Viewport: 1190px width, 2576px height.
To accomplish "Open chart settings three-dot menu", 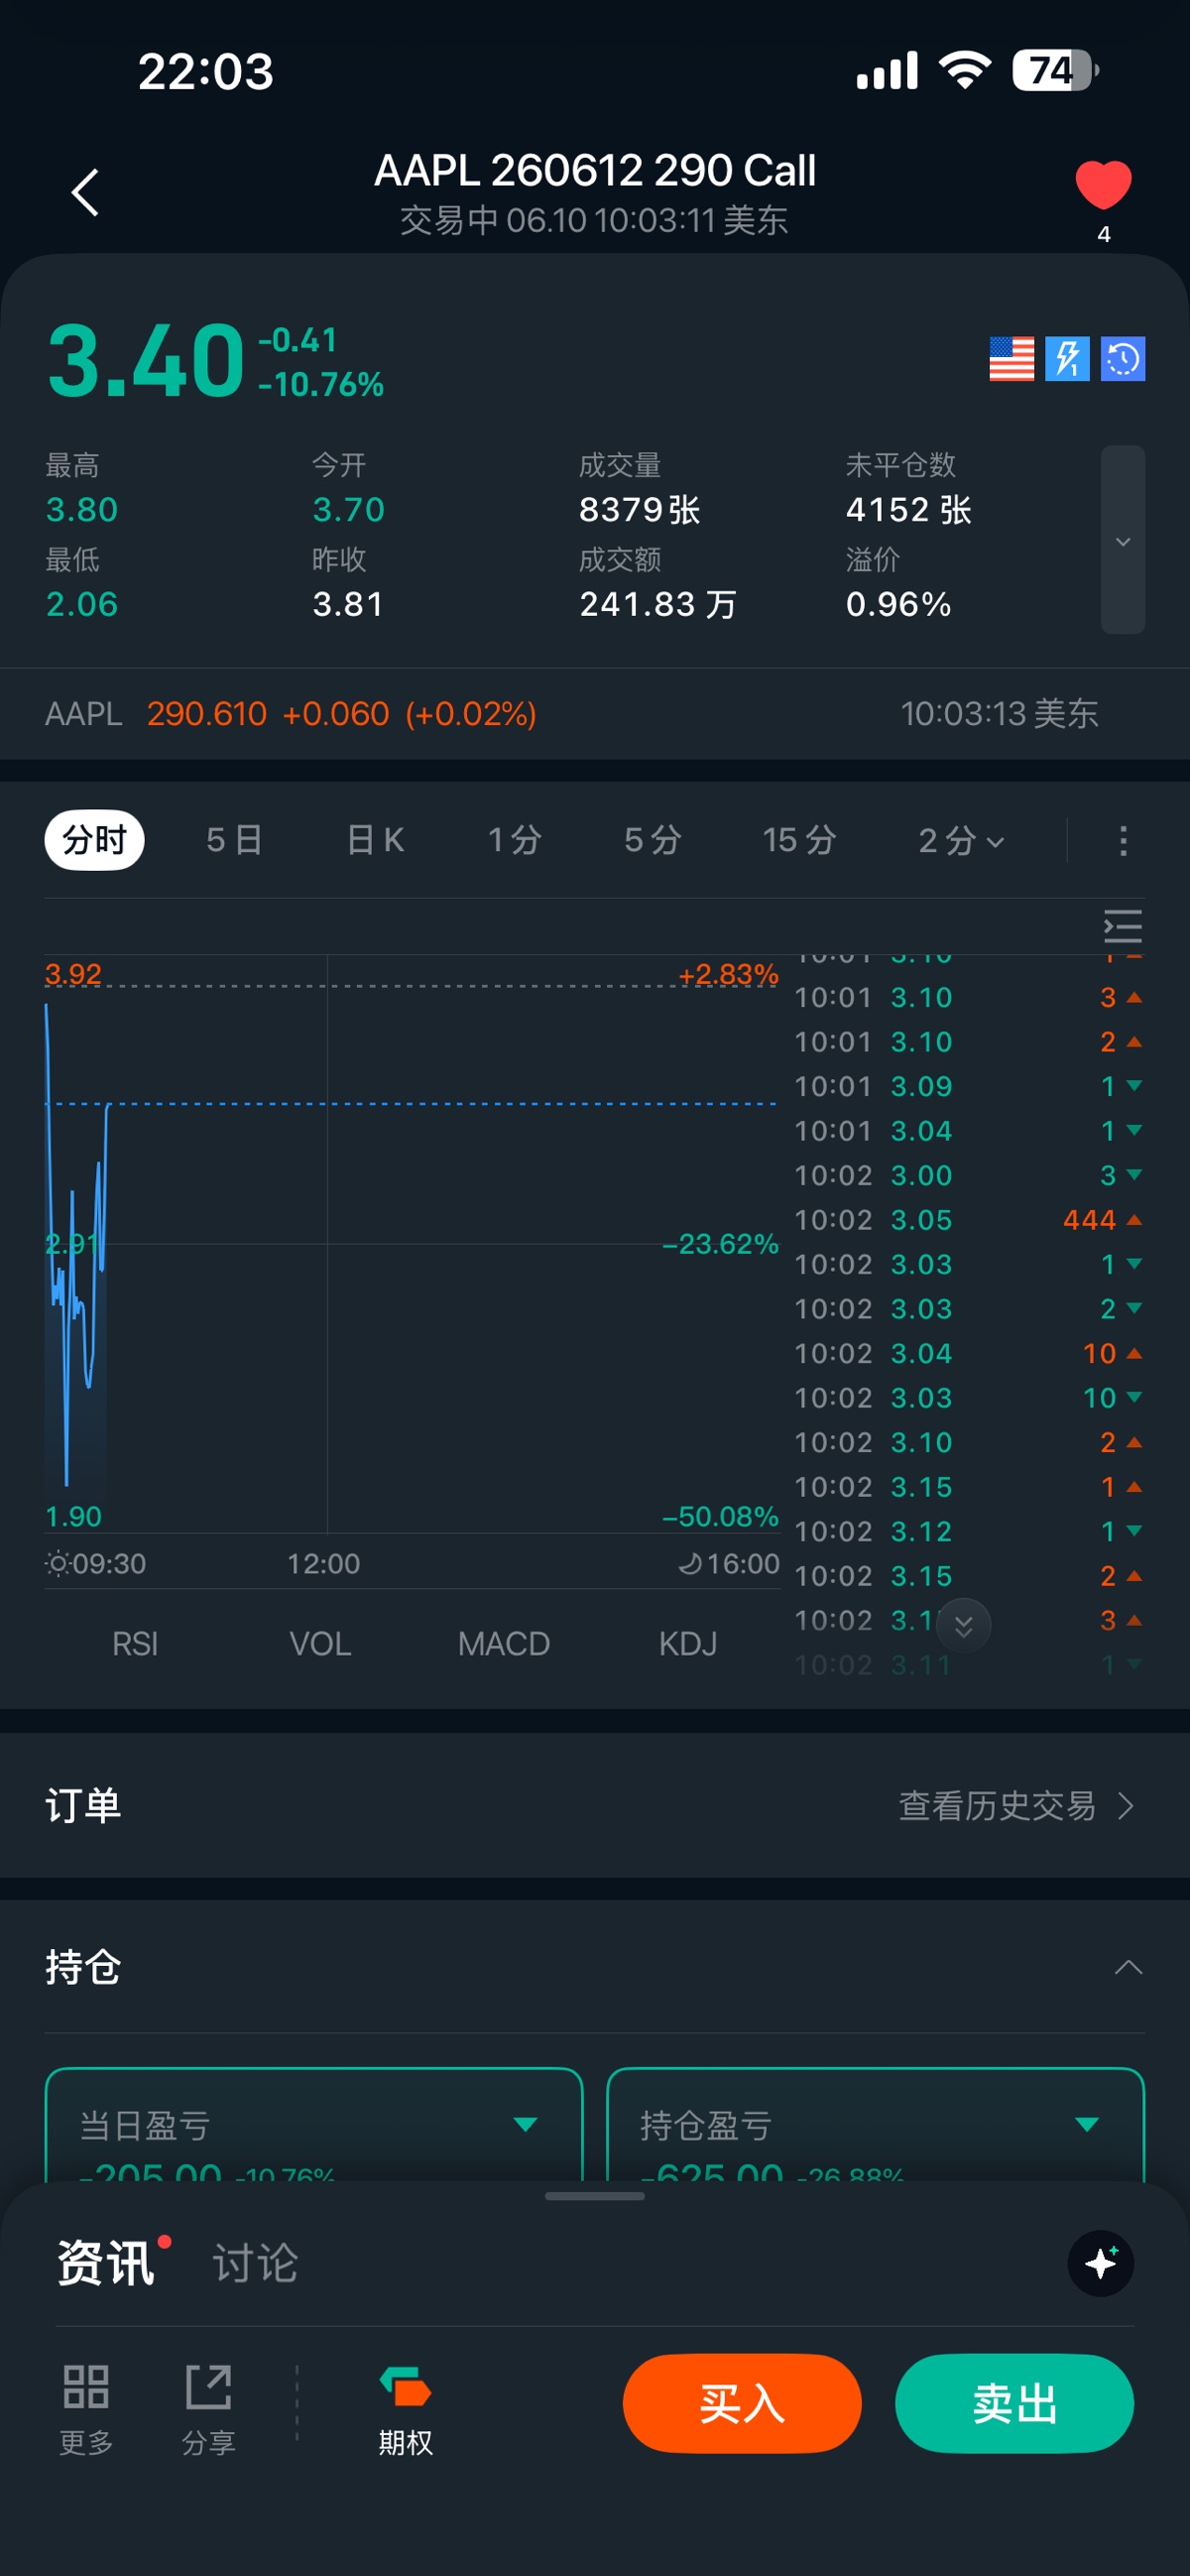I will pos(1123,840).
